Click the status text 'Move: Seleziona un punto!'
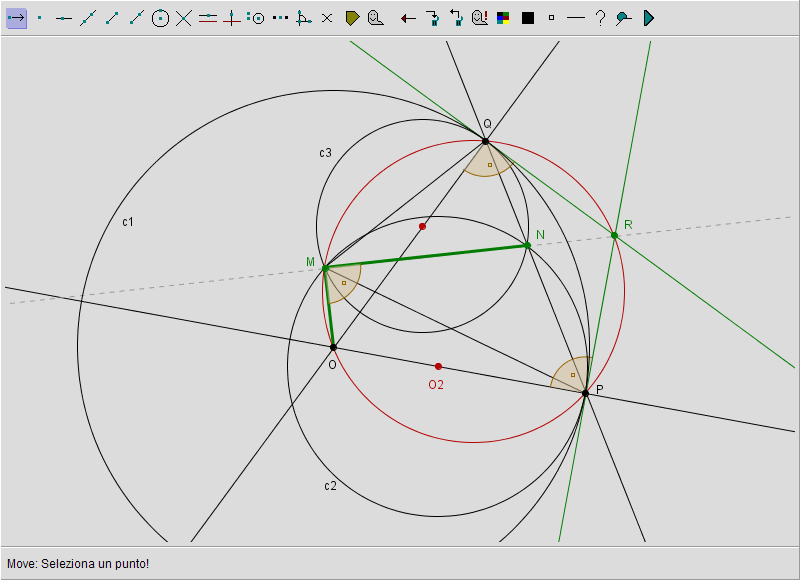 [x=78, y=564]
